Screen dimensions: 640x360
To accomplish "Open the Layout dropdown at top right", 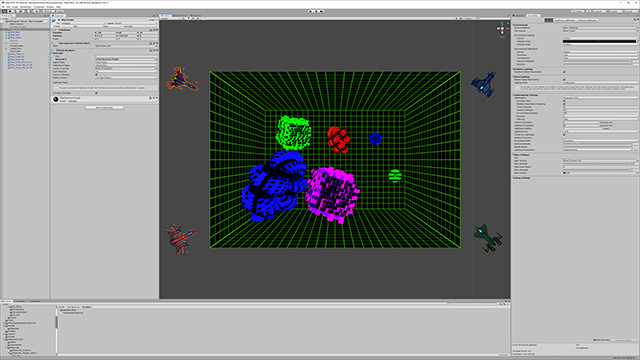I will point(631,11).
